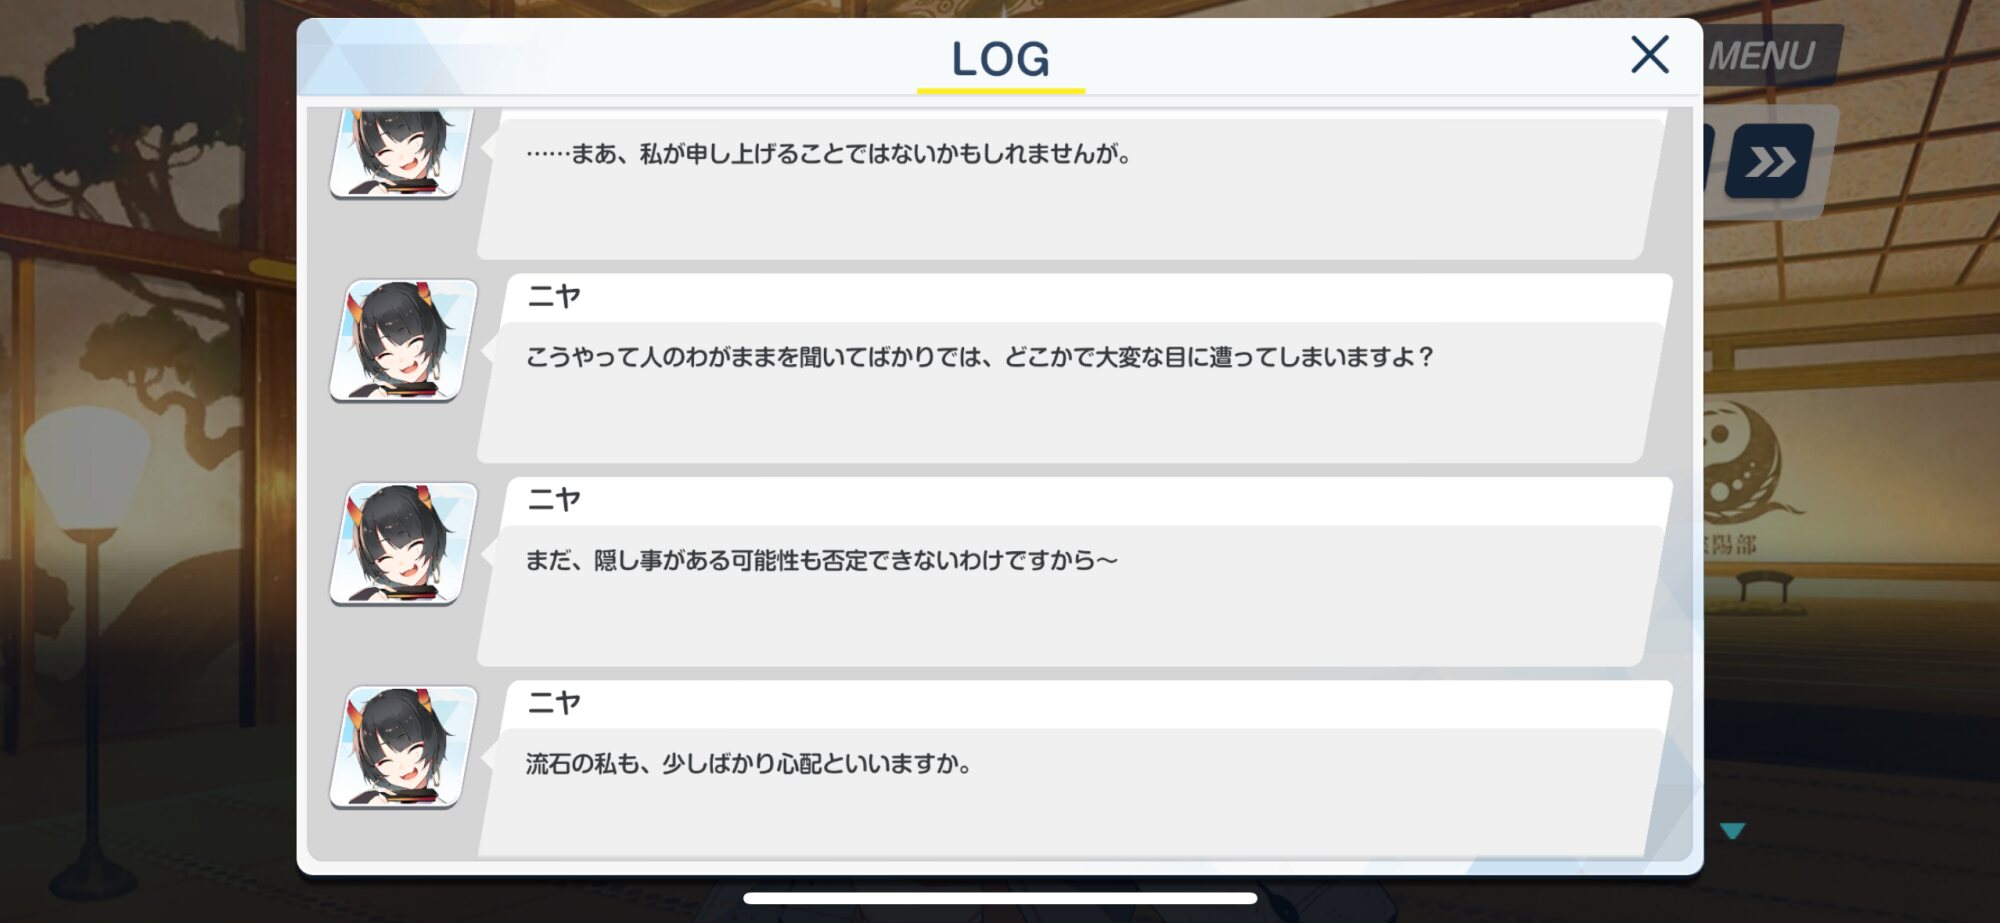Click the ニヤ name label on last entry
The height and width of the screenshot is (923, 2000).
pyautogui.click(x=554, y=703)
